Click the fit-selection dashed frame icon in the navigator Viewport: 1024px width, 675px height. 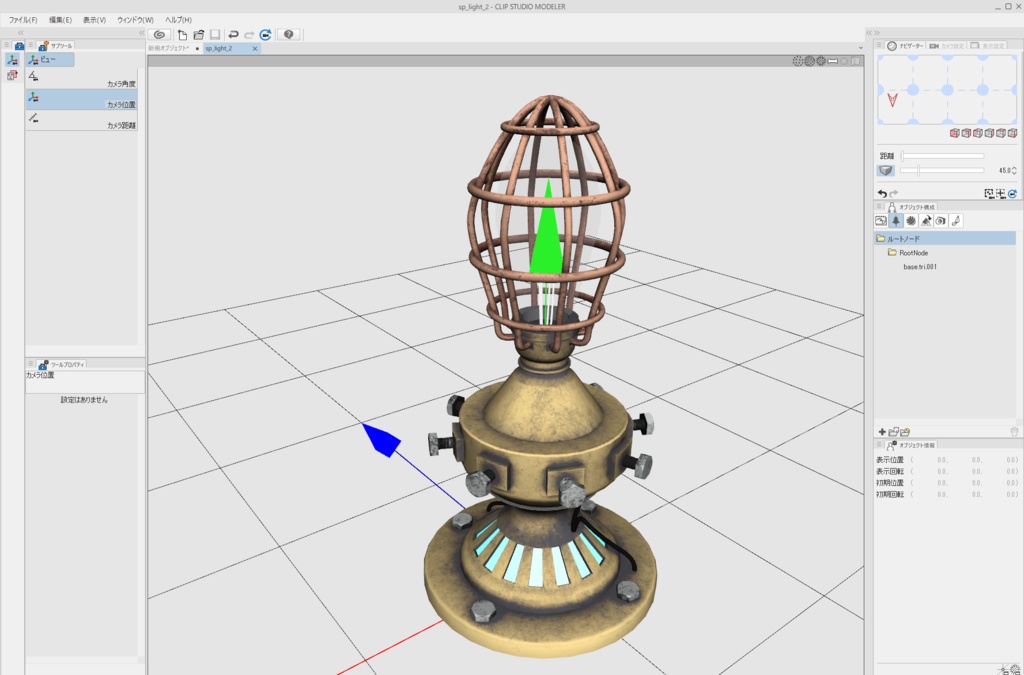pos(989,194)
